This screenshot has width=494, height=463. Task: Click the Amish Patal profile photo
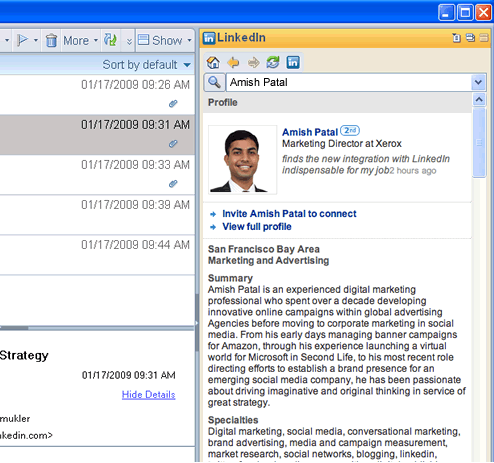click(x=242, y=160)
